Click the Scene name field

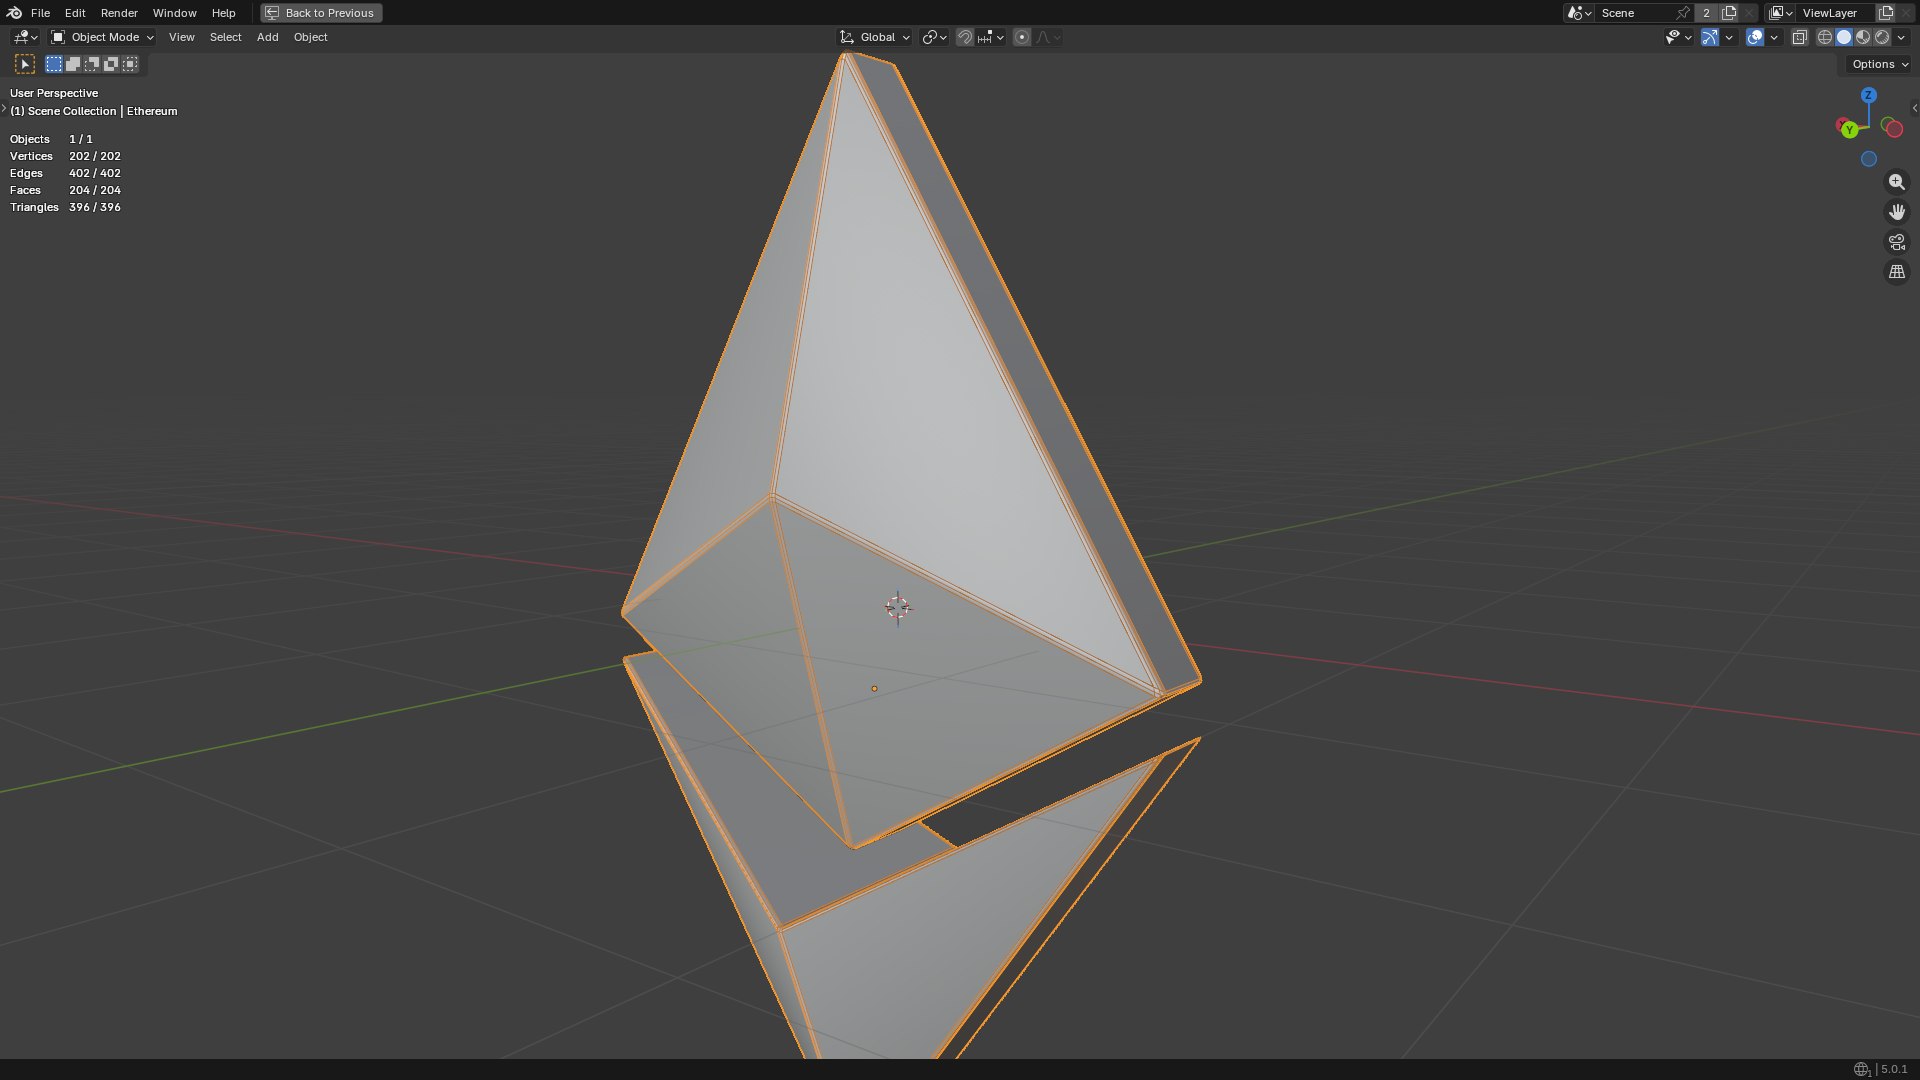coord(1635,13)
